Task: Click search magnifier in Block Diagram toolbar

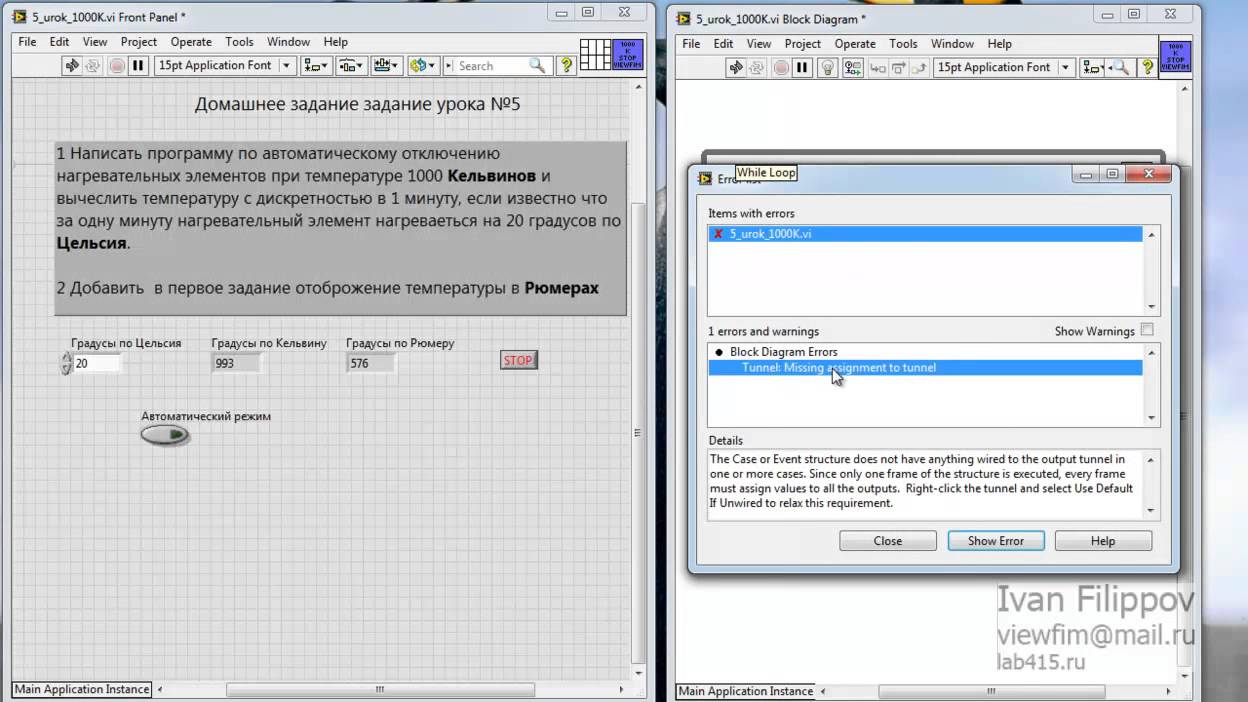Action: click(1122, 68)
